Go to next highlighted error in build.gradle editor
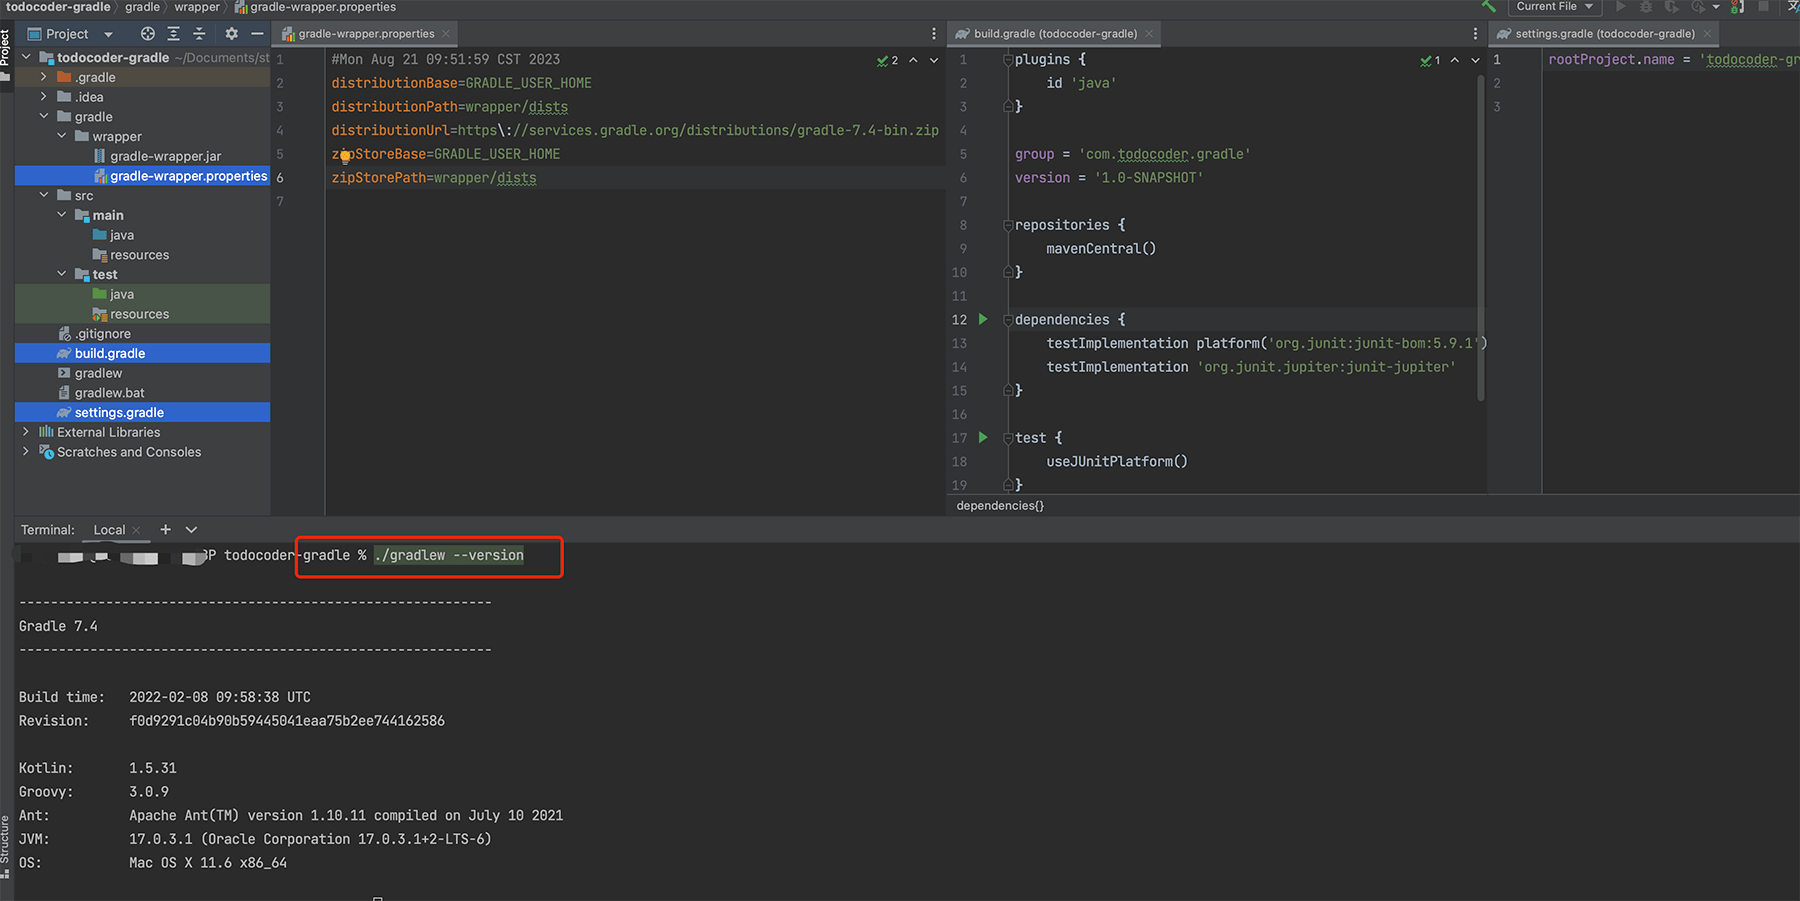 tap(1475, 61)
